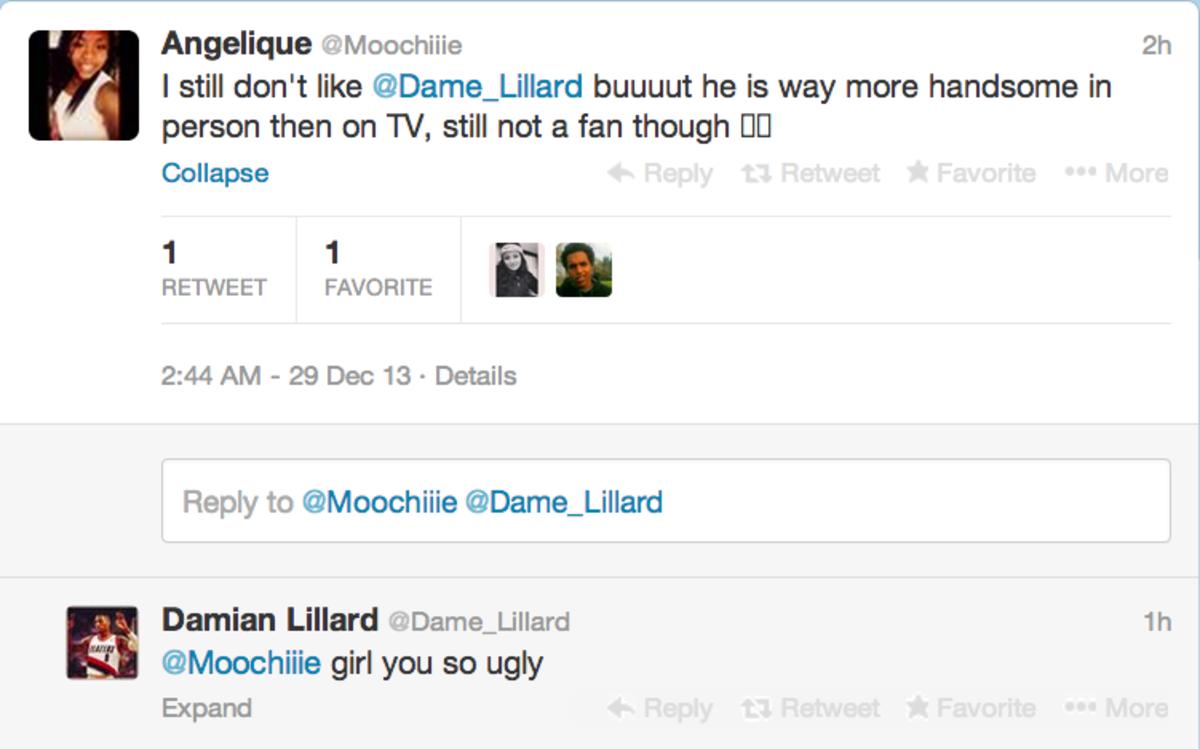Favorite the @Dame_Lillard reply
The image size is (1200, 749).
coord(971,708)
